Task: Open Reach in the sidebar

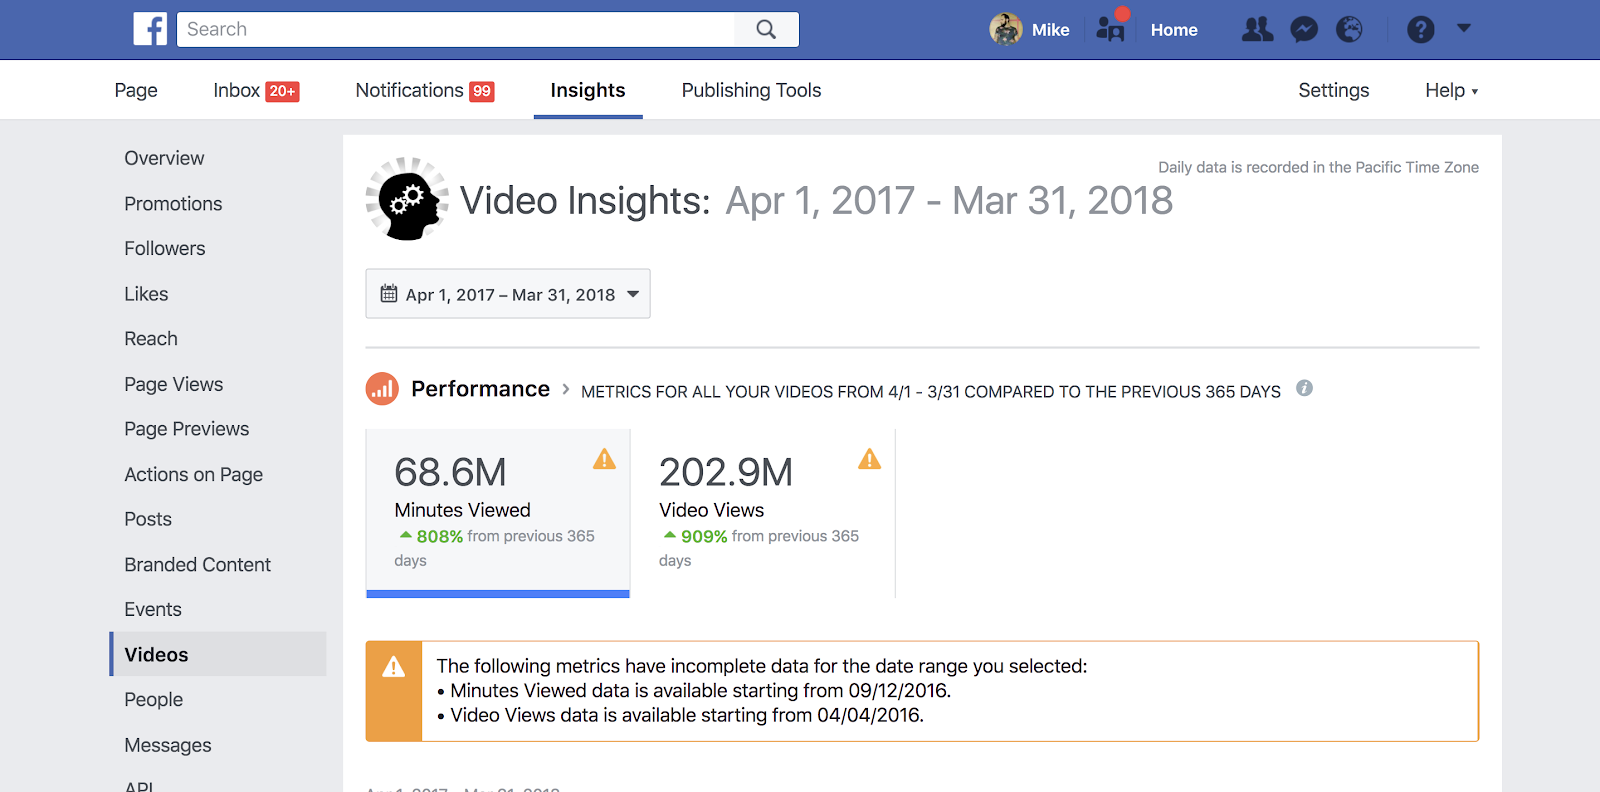Action: click(151, 339)
